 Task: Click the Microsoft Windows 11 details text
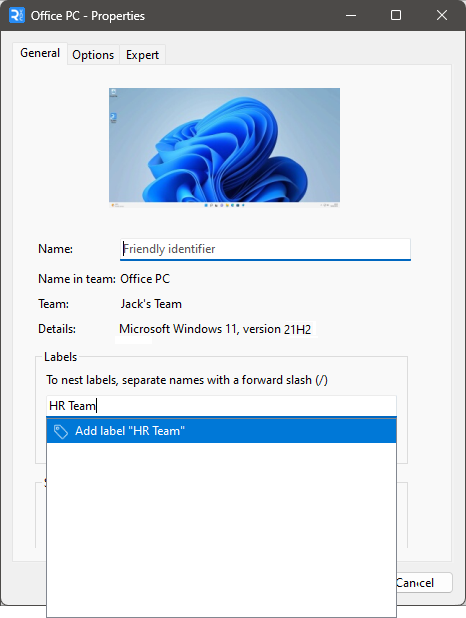[x=215, y=329]
